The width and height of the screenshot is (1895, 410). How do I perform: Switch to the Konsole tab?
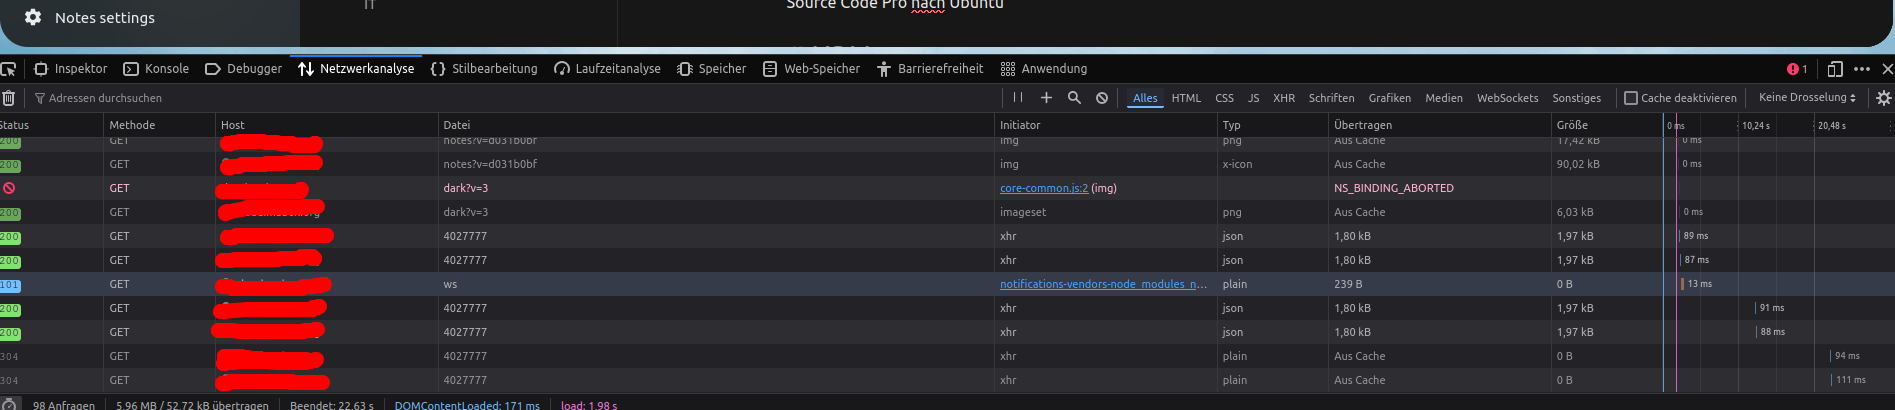click(x=156, y=69)
